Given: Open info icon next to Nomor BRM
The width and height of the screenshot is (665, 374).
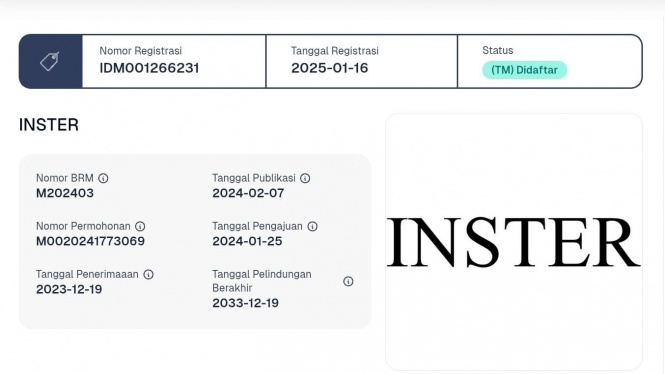Looking at the screenshot, I should click(103, 178).
